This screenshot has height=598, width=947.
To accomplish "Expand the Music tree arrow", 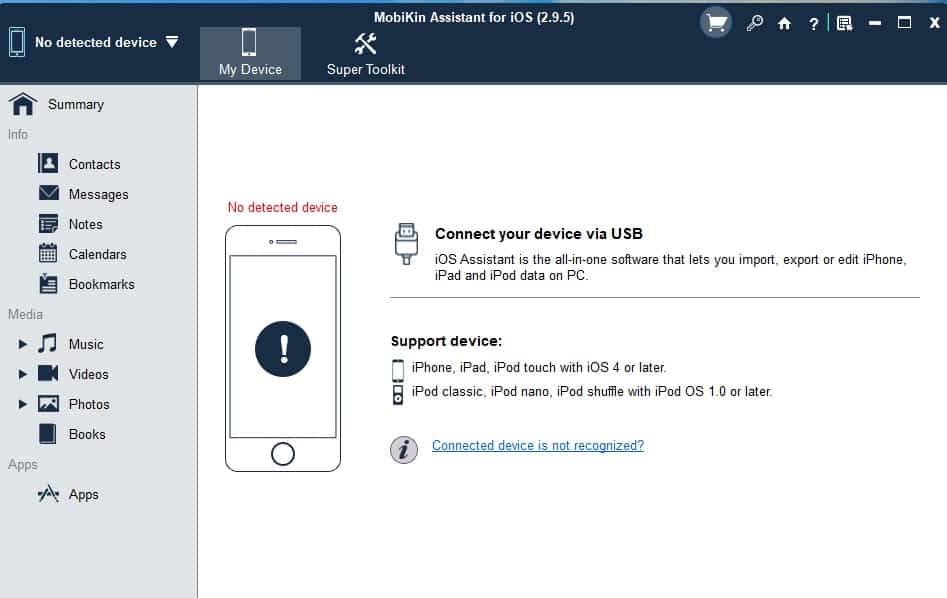I will pos(23,344).
